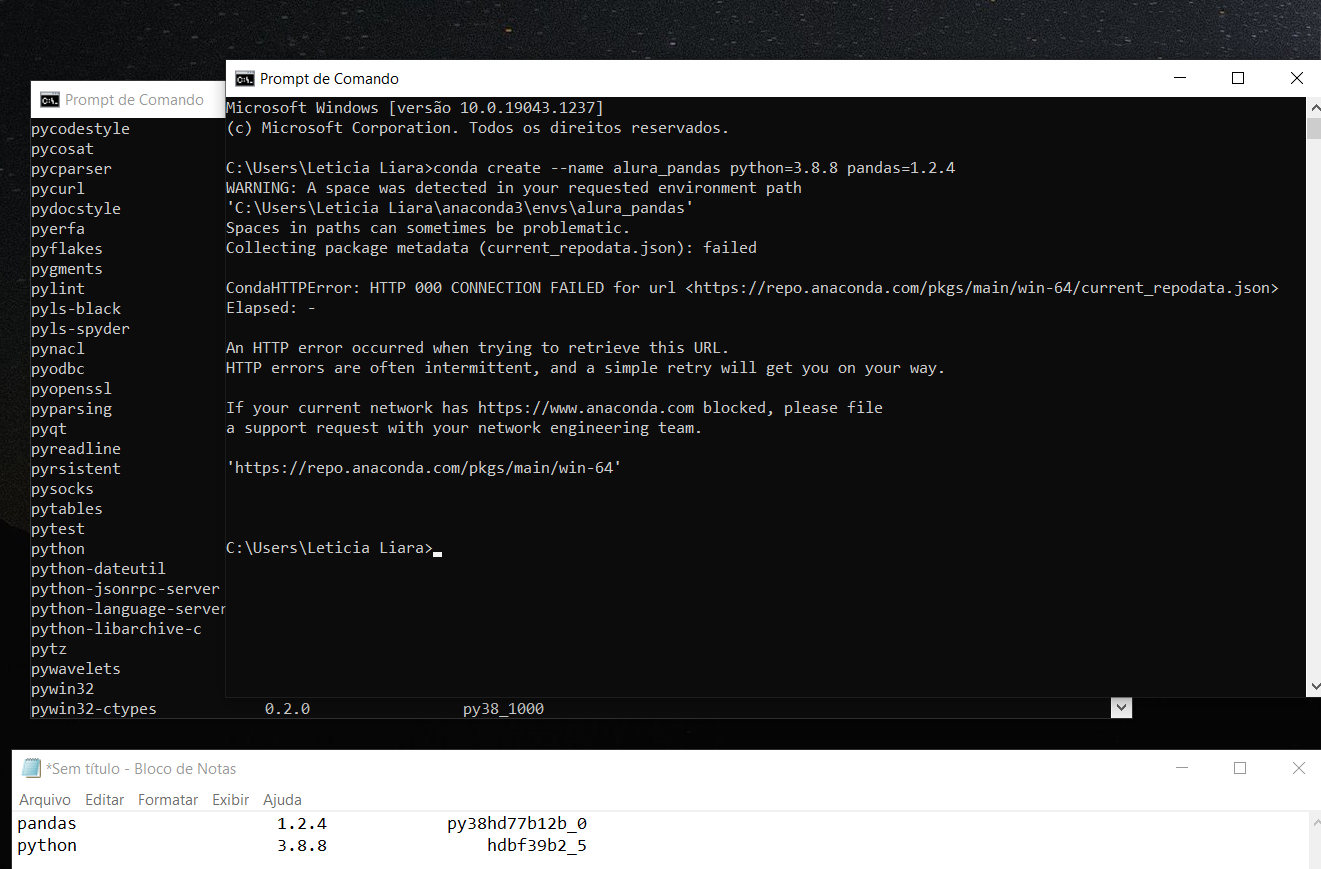Click scroll up arrow in front command prompt
The image size is (1321, 869).
pos(1313,106)
